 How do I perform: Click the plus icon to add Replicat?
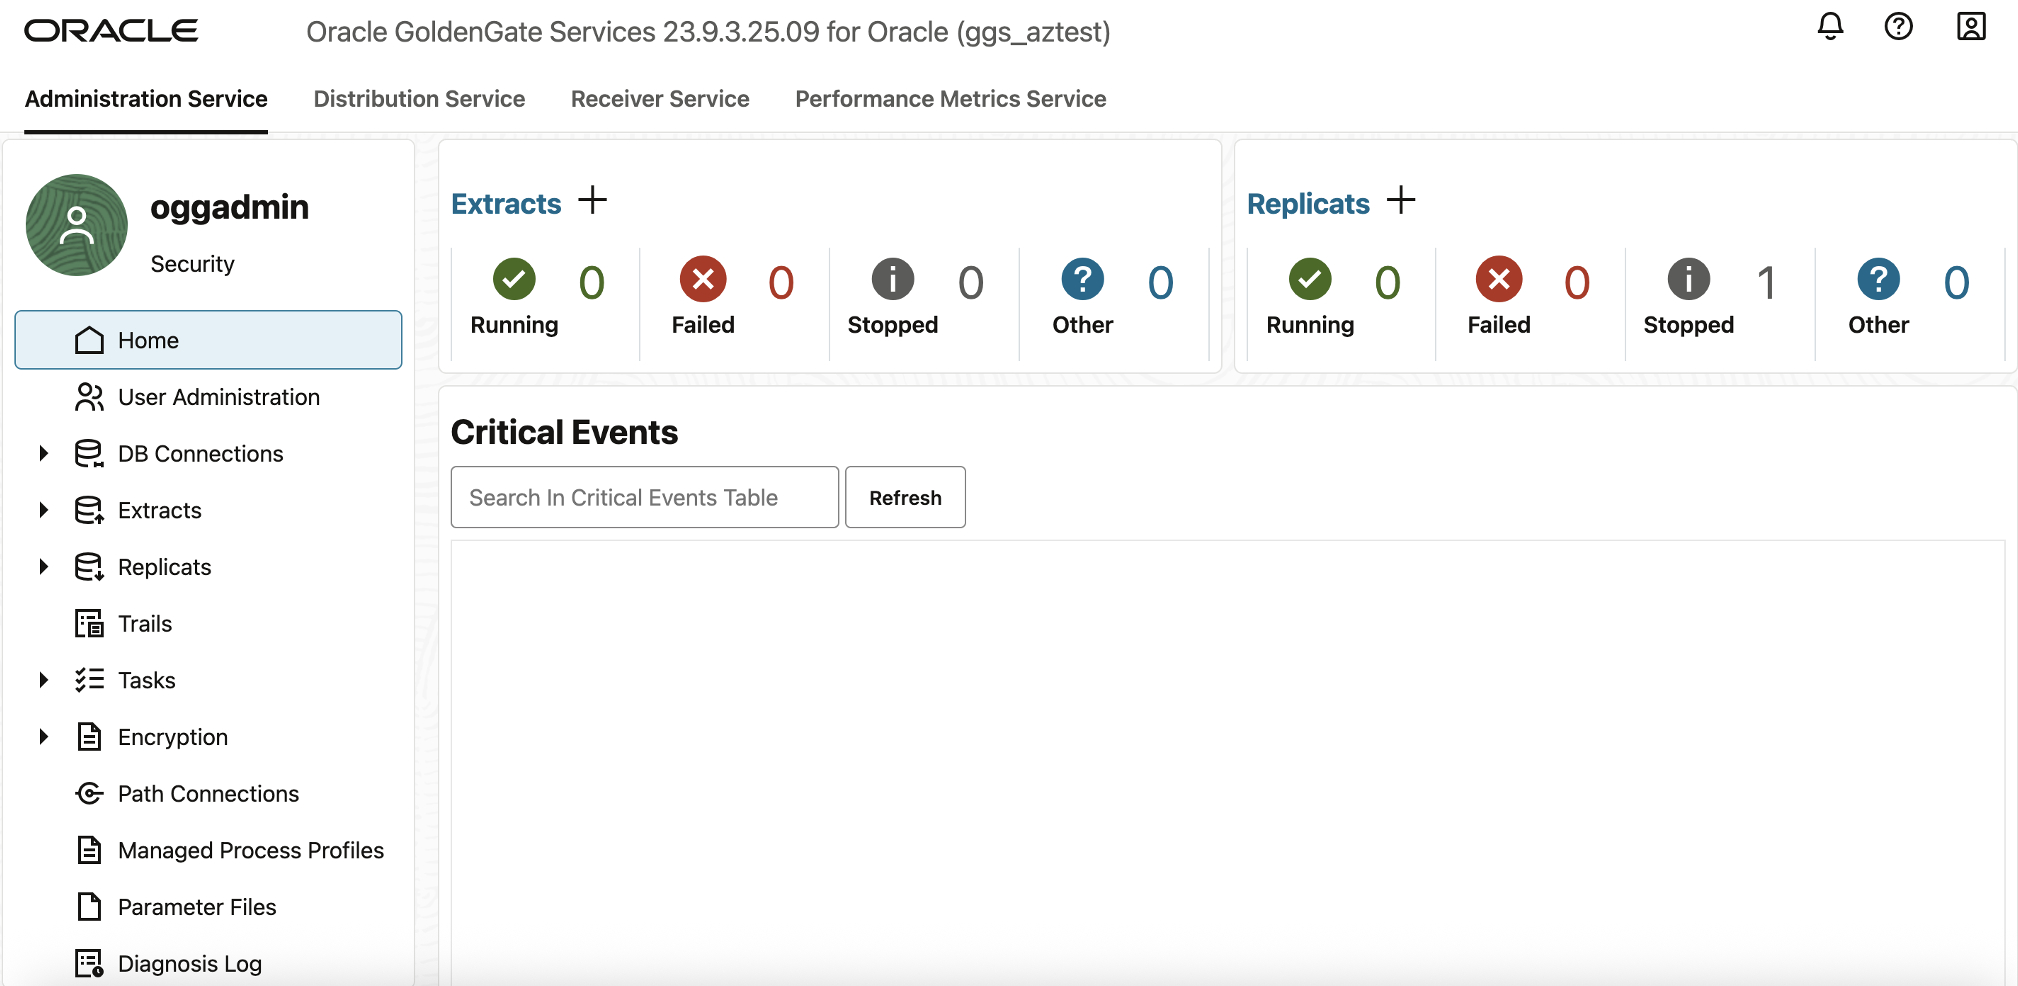[1401, 200]
